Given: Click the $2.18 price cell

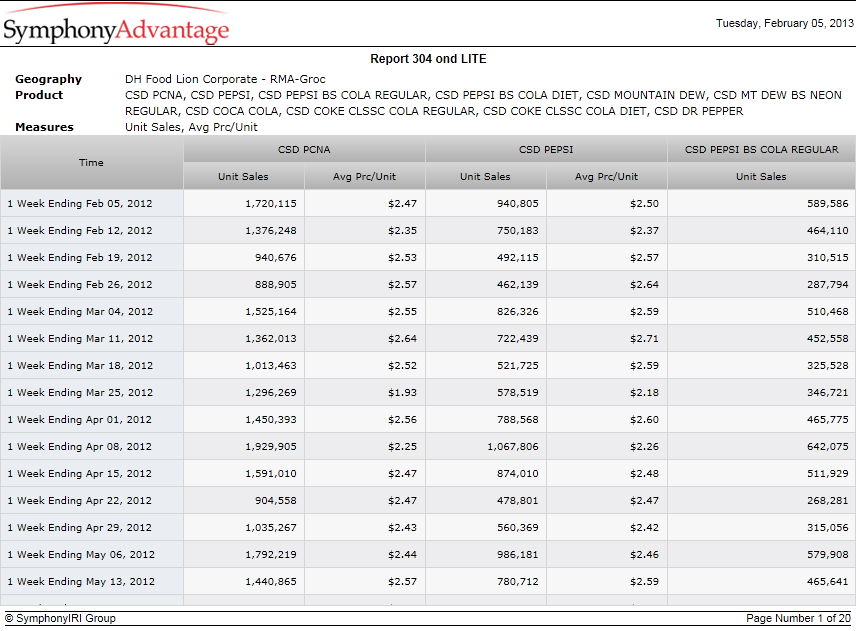Looking at the screenshot, I should (607, 392).
